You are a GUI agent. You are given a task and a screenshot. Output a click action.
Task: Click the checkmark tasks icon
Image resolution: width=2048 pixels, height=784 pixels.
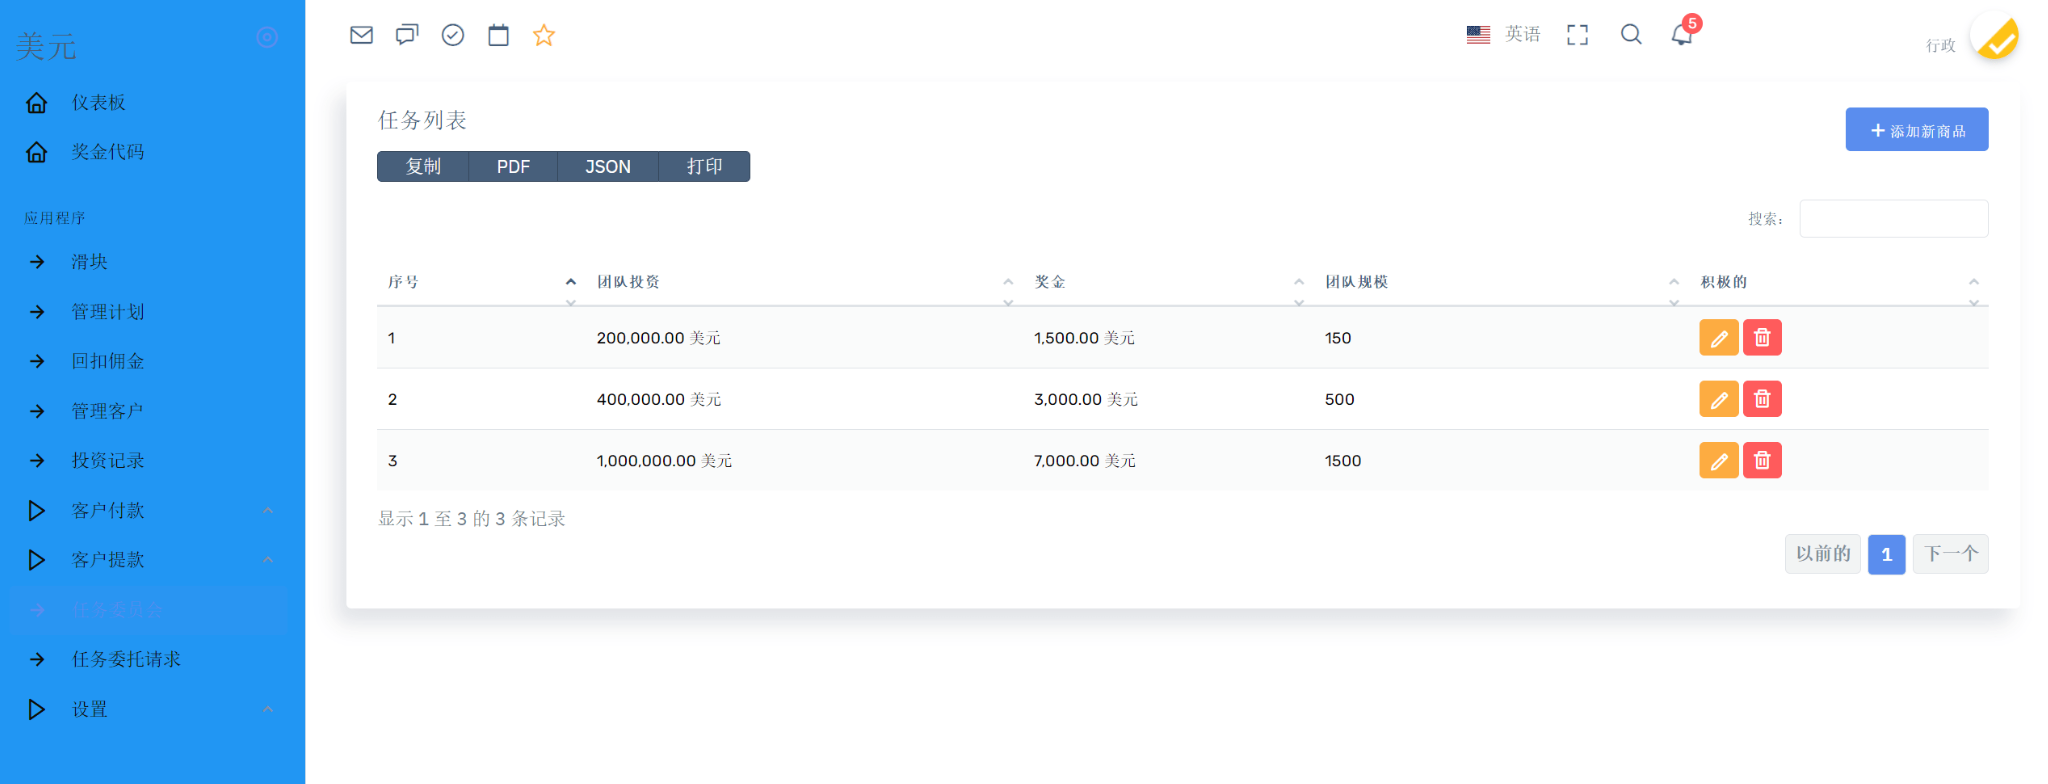(x=453, y=35)
